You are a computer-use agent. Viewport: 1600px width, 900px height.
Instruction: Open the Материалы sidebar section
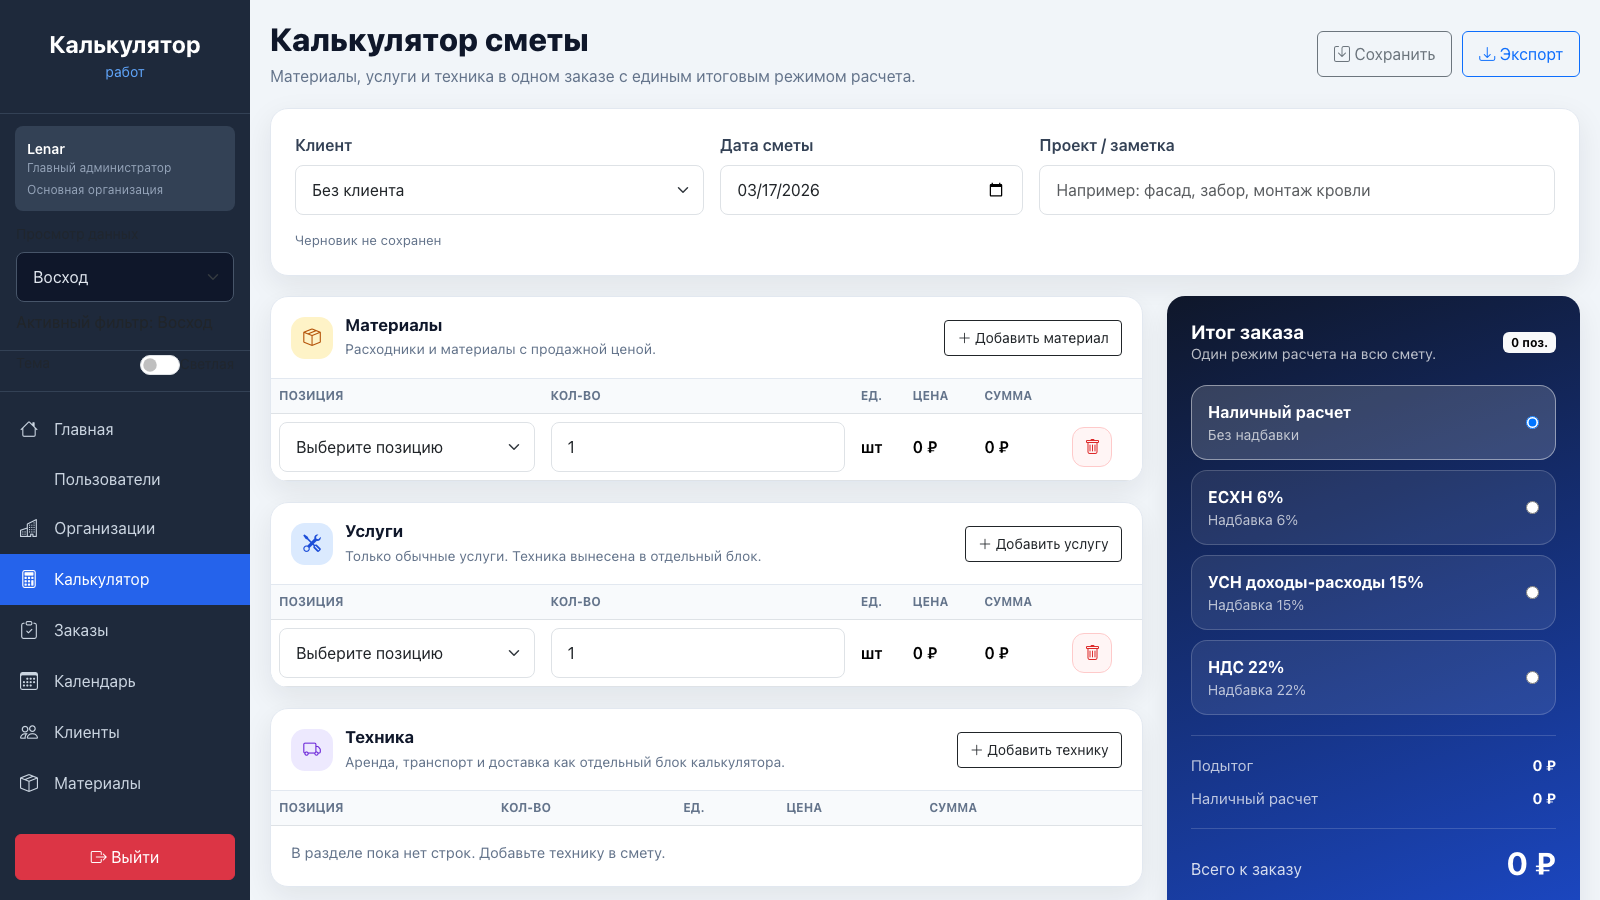click(96, 783)
